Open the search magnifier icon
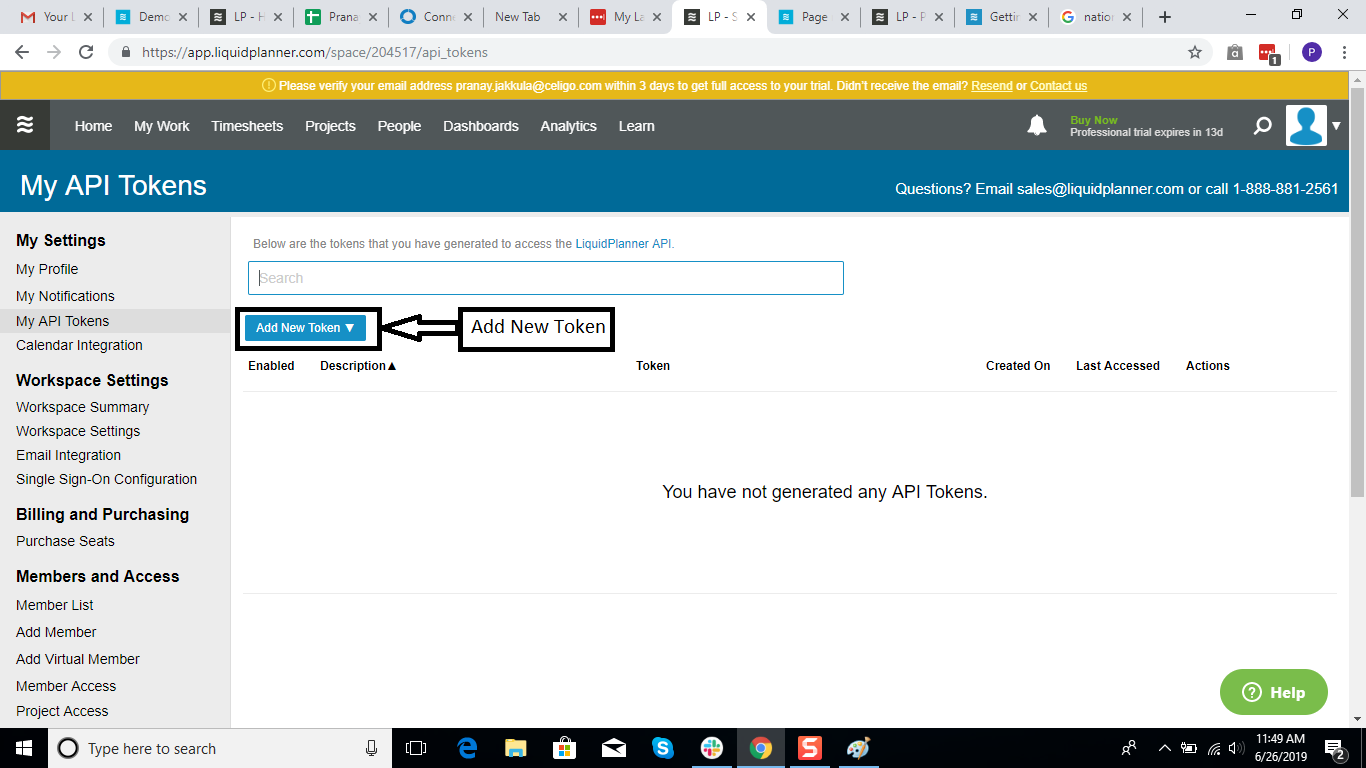The image size is (1366, 768). click(x=1263, y=126)
